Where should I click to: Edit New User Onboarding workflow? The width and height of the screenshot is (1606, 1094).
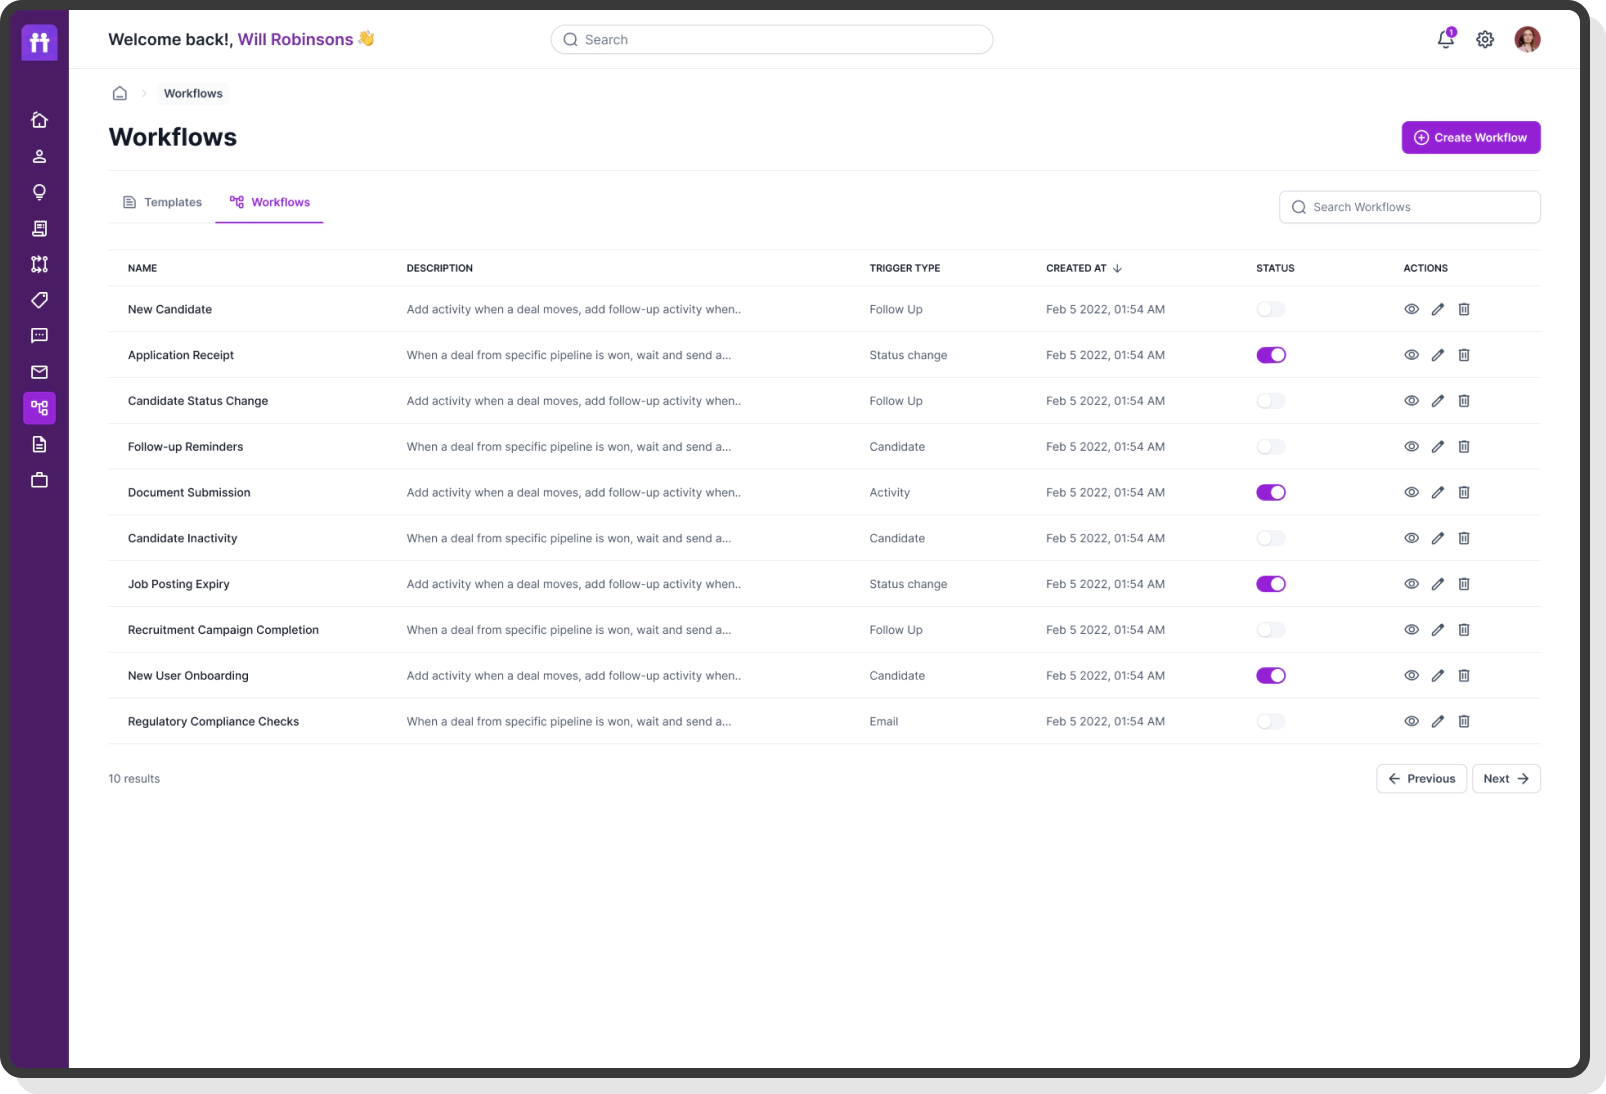point(1437,676)
